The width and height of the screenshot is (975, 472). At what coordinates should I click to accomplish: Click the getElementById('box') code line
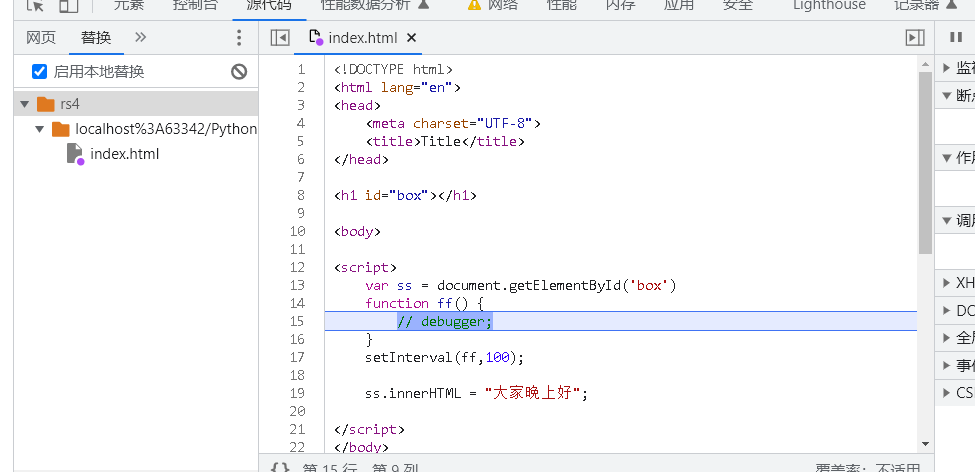tap(520, 285)
